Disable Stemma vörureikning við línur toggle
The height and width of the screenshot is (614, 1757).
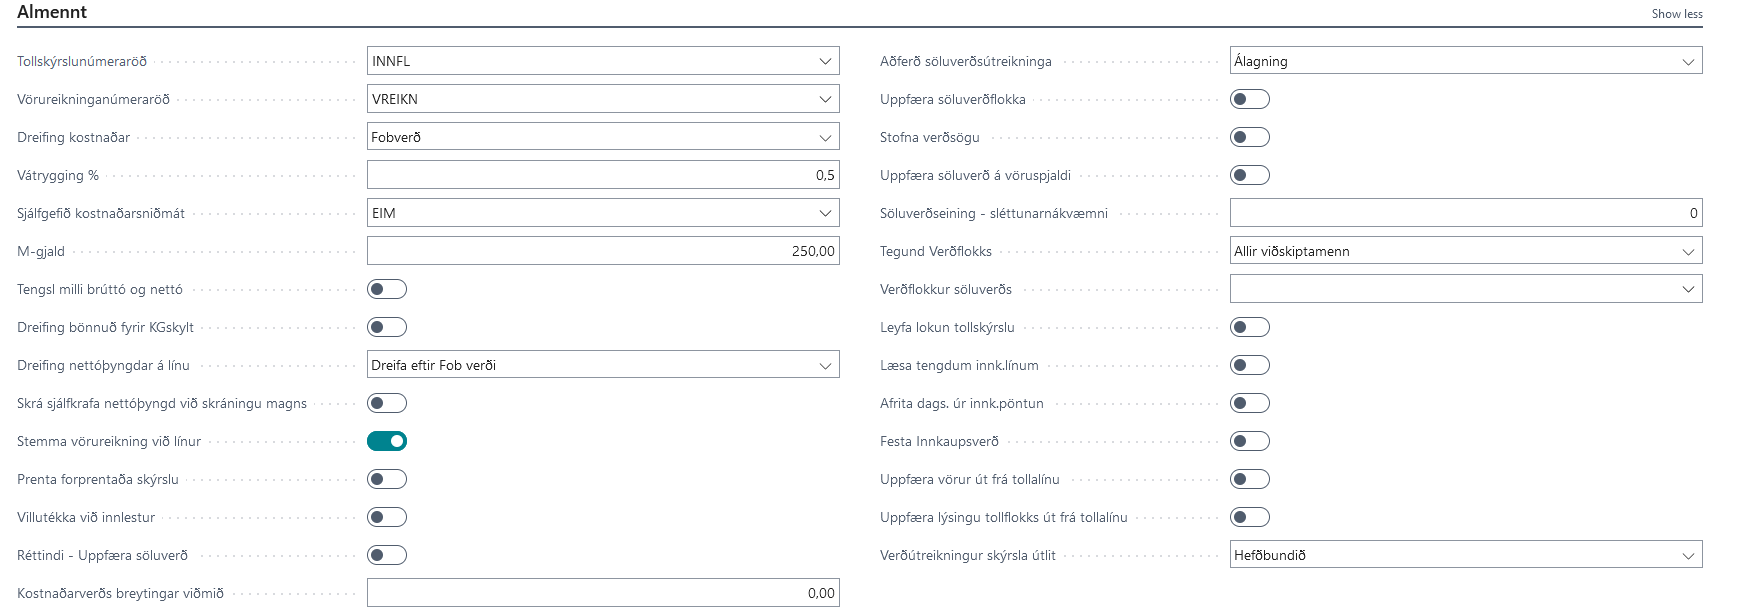click(x=387, y=441)
